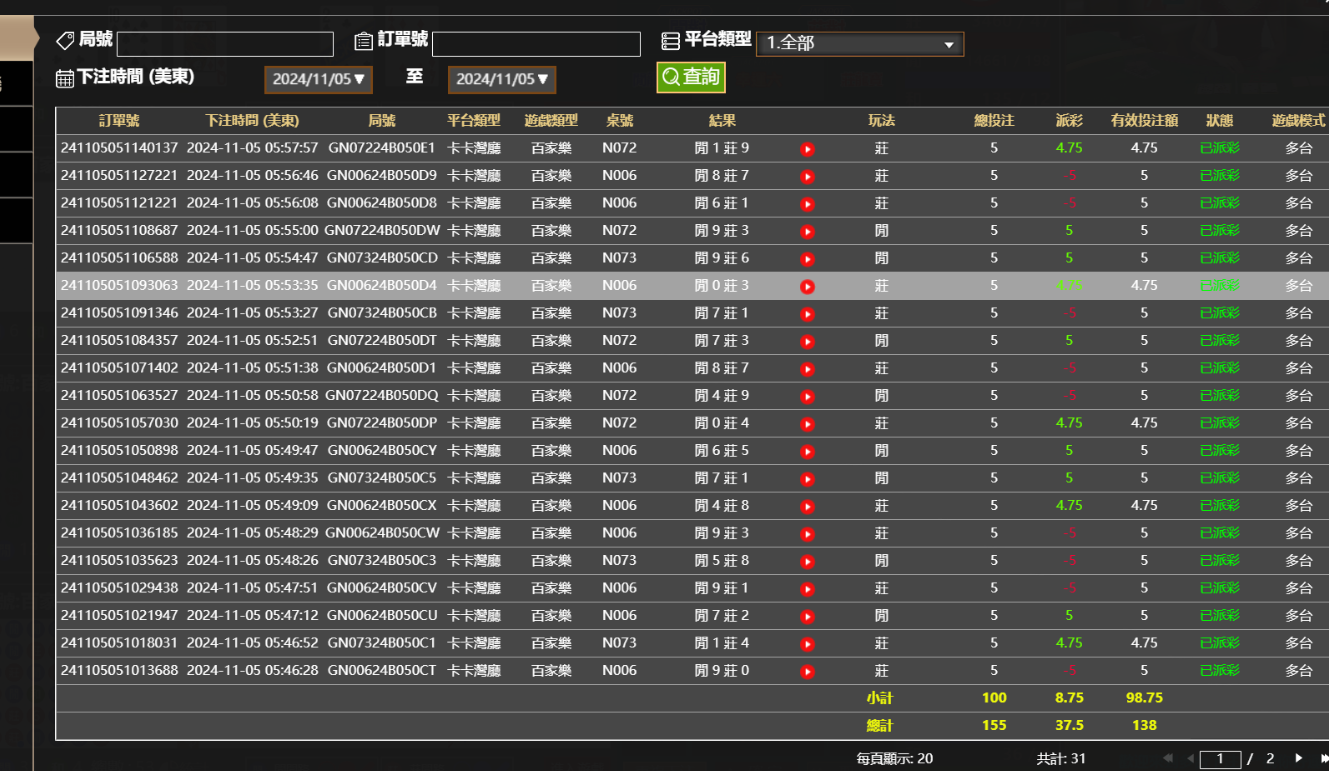Click order number 241105051127221
Viewport: 1329px width, 771px height.
(x=119, y=176)
